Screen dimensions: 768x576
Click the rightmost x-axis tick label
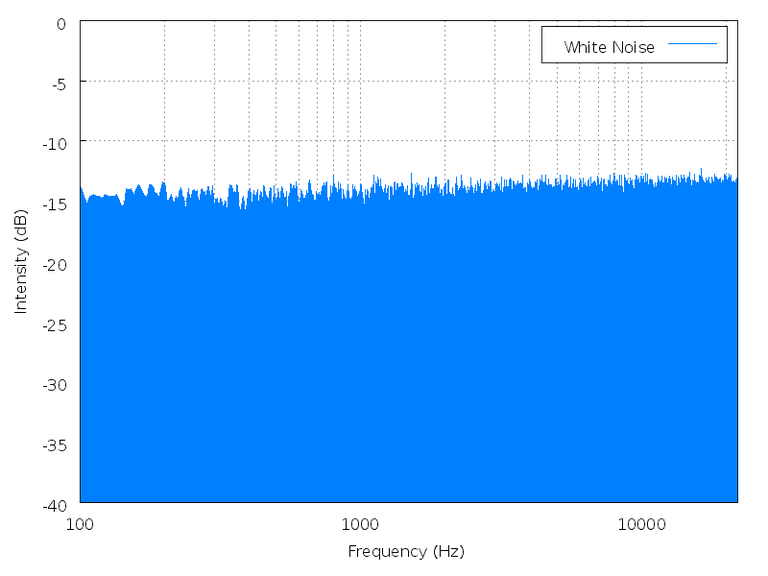pyautogui.click(x=640, y=521)
